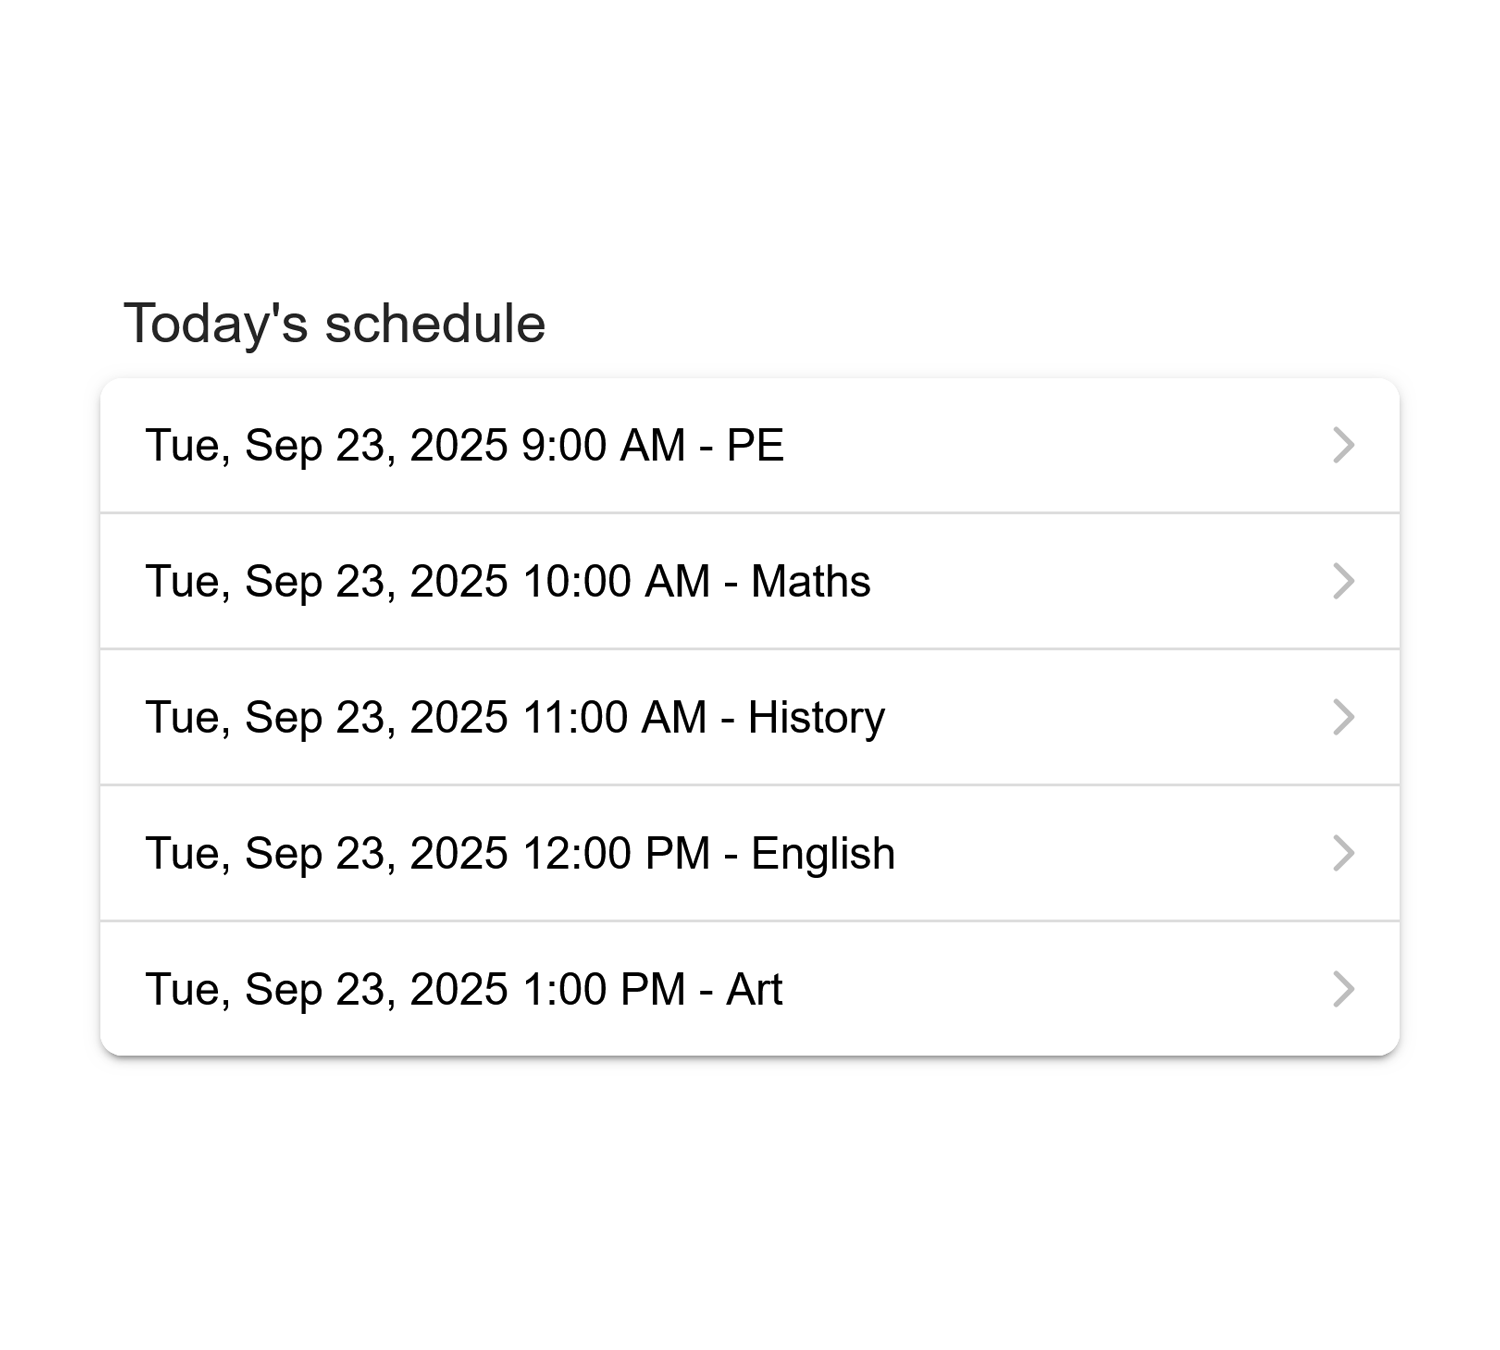This screenshot has width=1500, height=1350.
Task: Select the chevron on the History row
Action: click(x=1345, y=716)
